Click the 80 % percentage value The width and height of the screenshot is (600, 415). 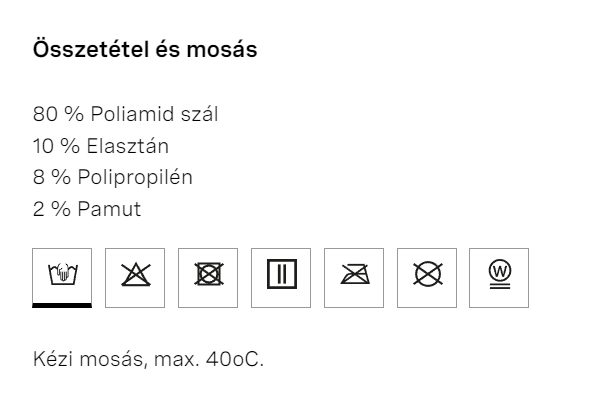pos(58,114)
